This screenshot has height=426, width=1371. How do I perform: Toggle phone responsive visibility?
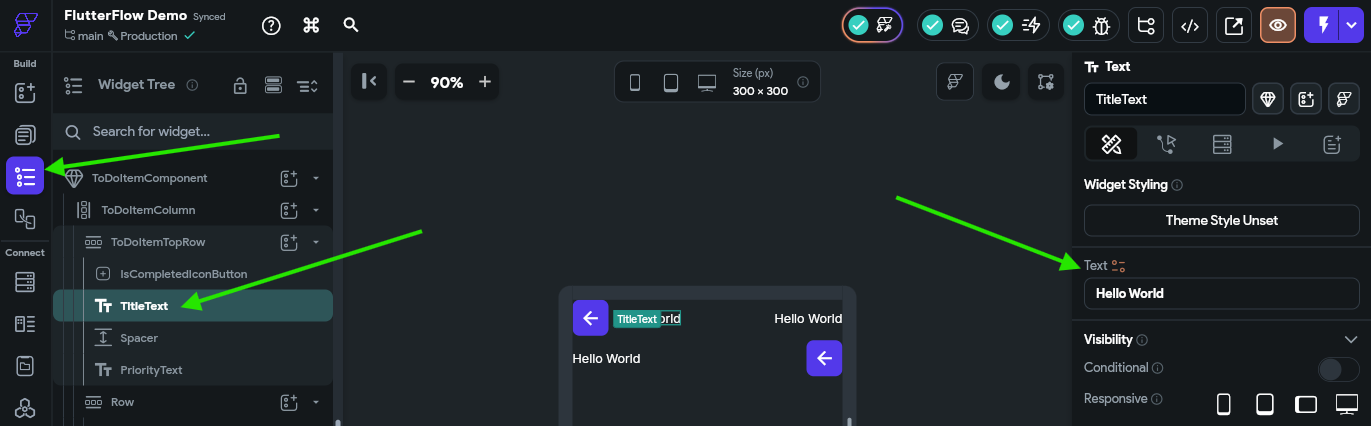[1223, 404]
